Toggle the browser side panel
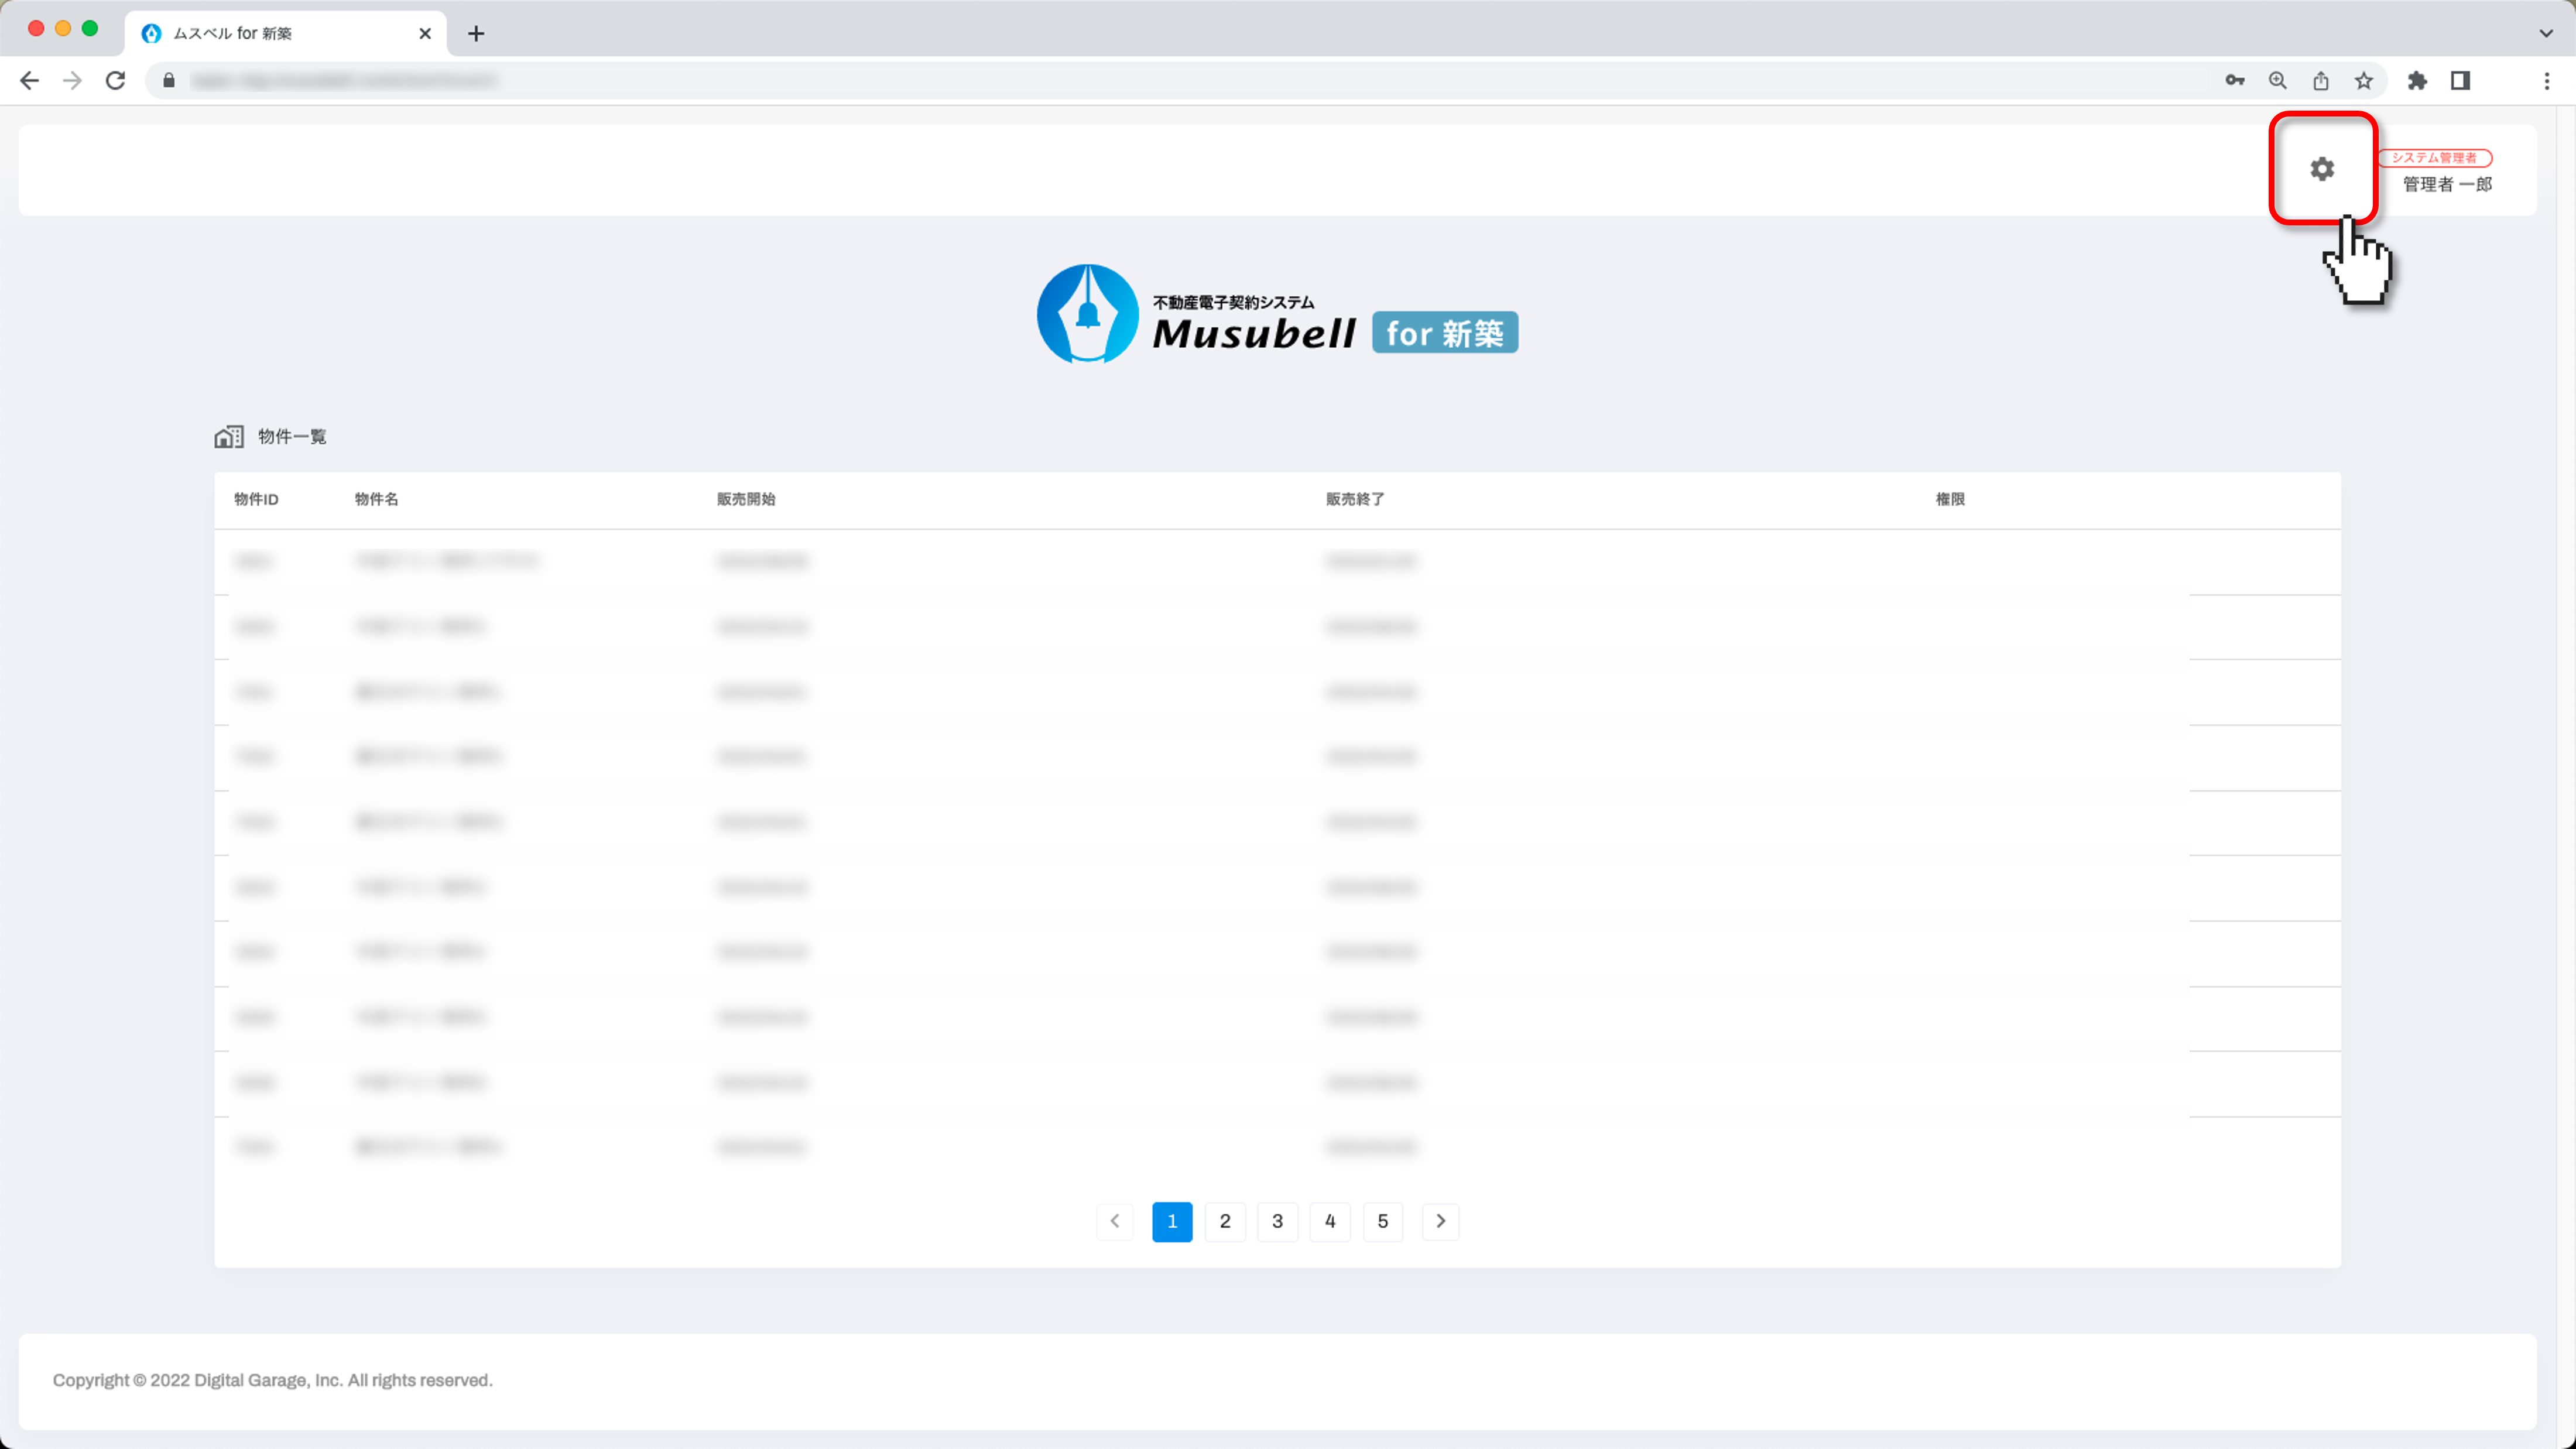Image resolution: width=2576 pixels, height=1449 pixels. pos(2460,81)
